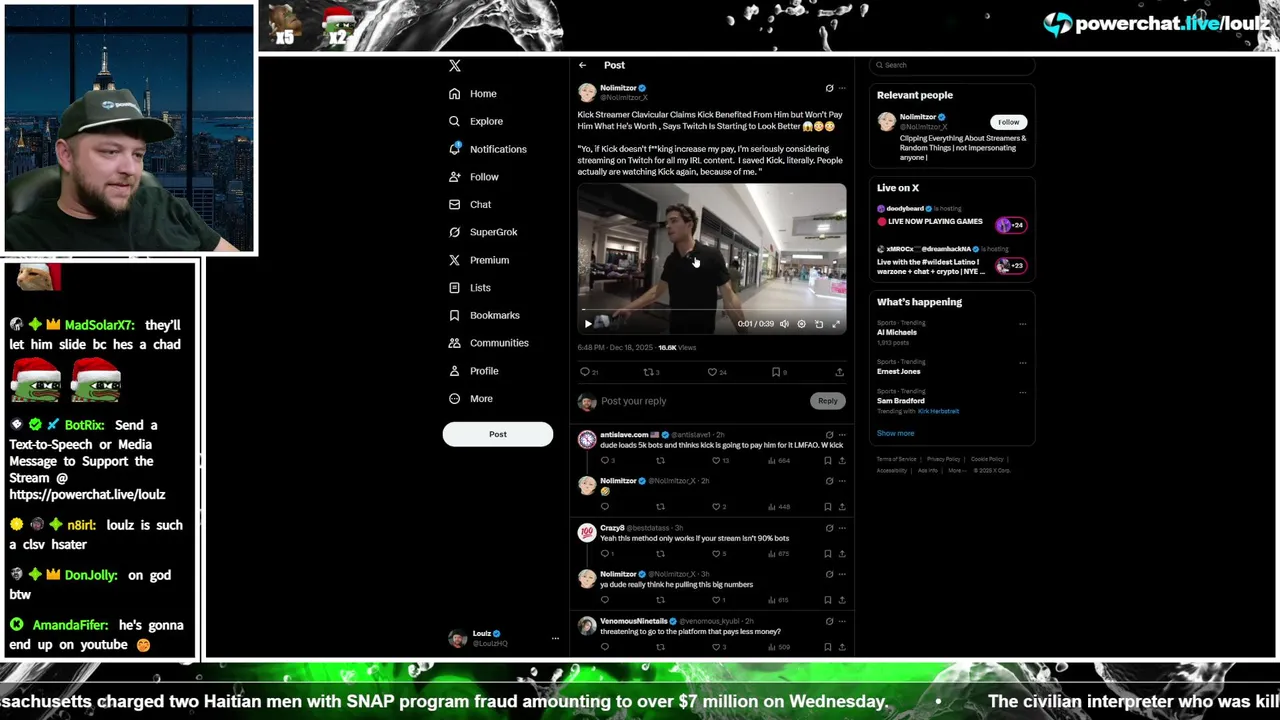Open options for Sam Bradford trend
Image resolution: width=1280 pixels, height=720 pixels.
[x=1022, y=392]
